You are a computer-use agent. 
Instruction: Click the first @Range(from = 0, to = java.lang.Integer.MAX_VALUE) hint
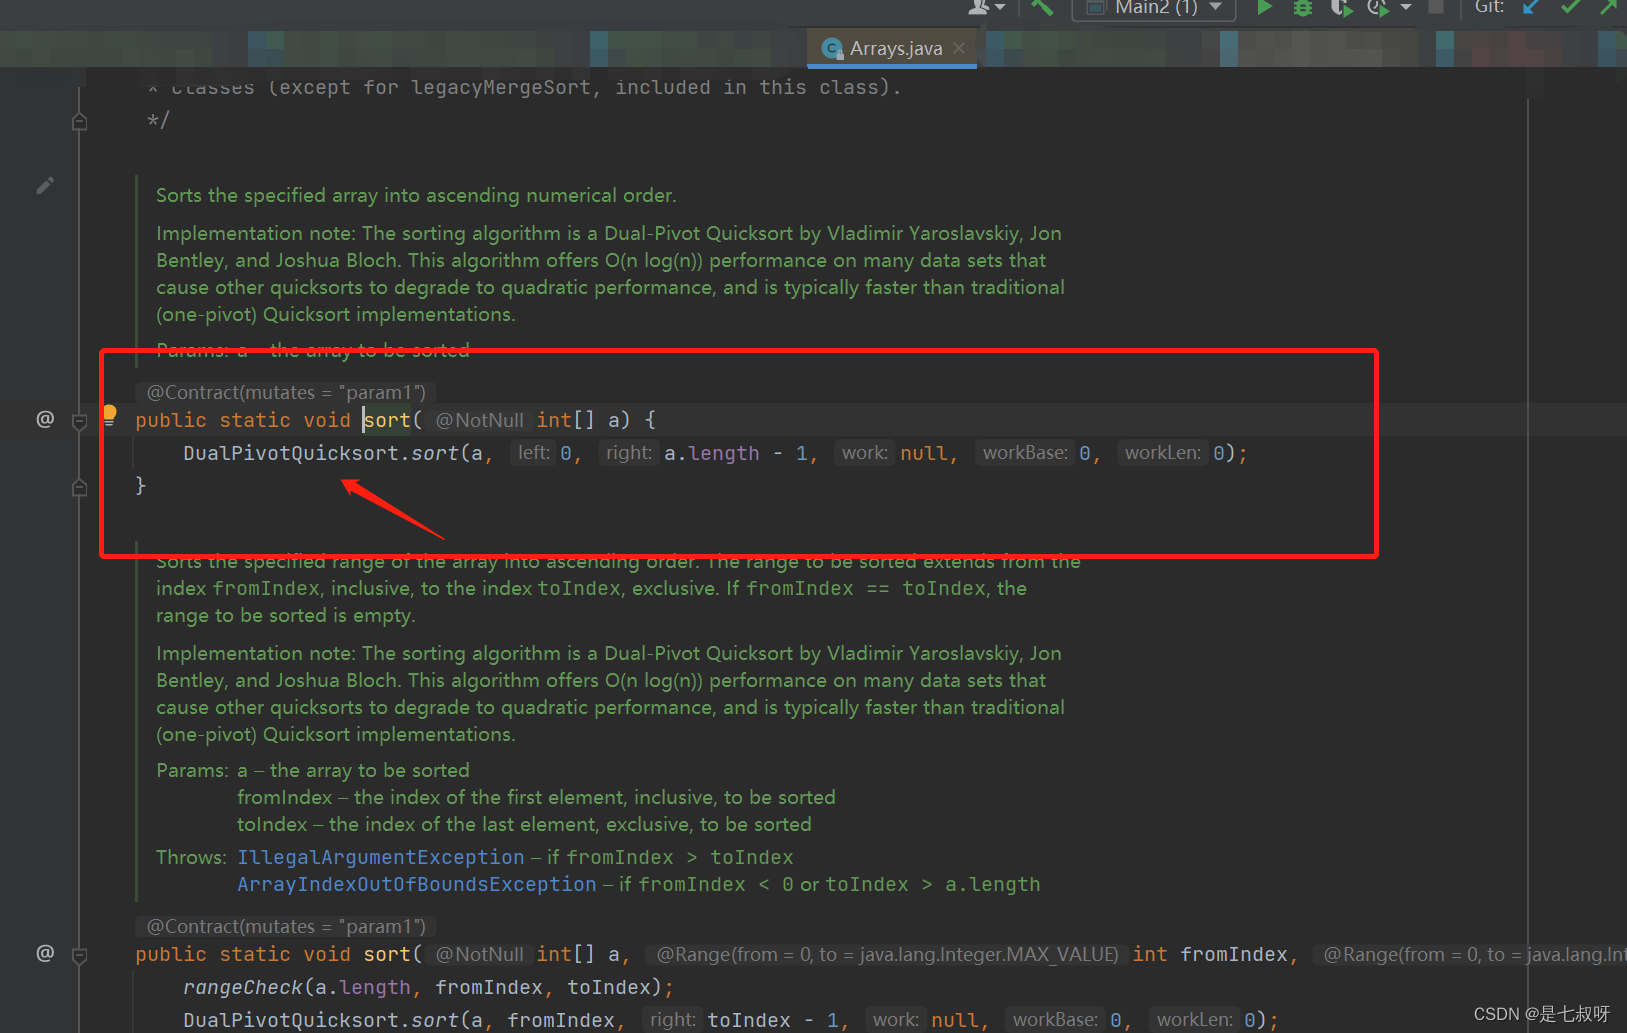[x=887, y=955]
